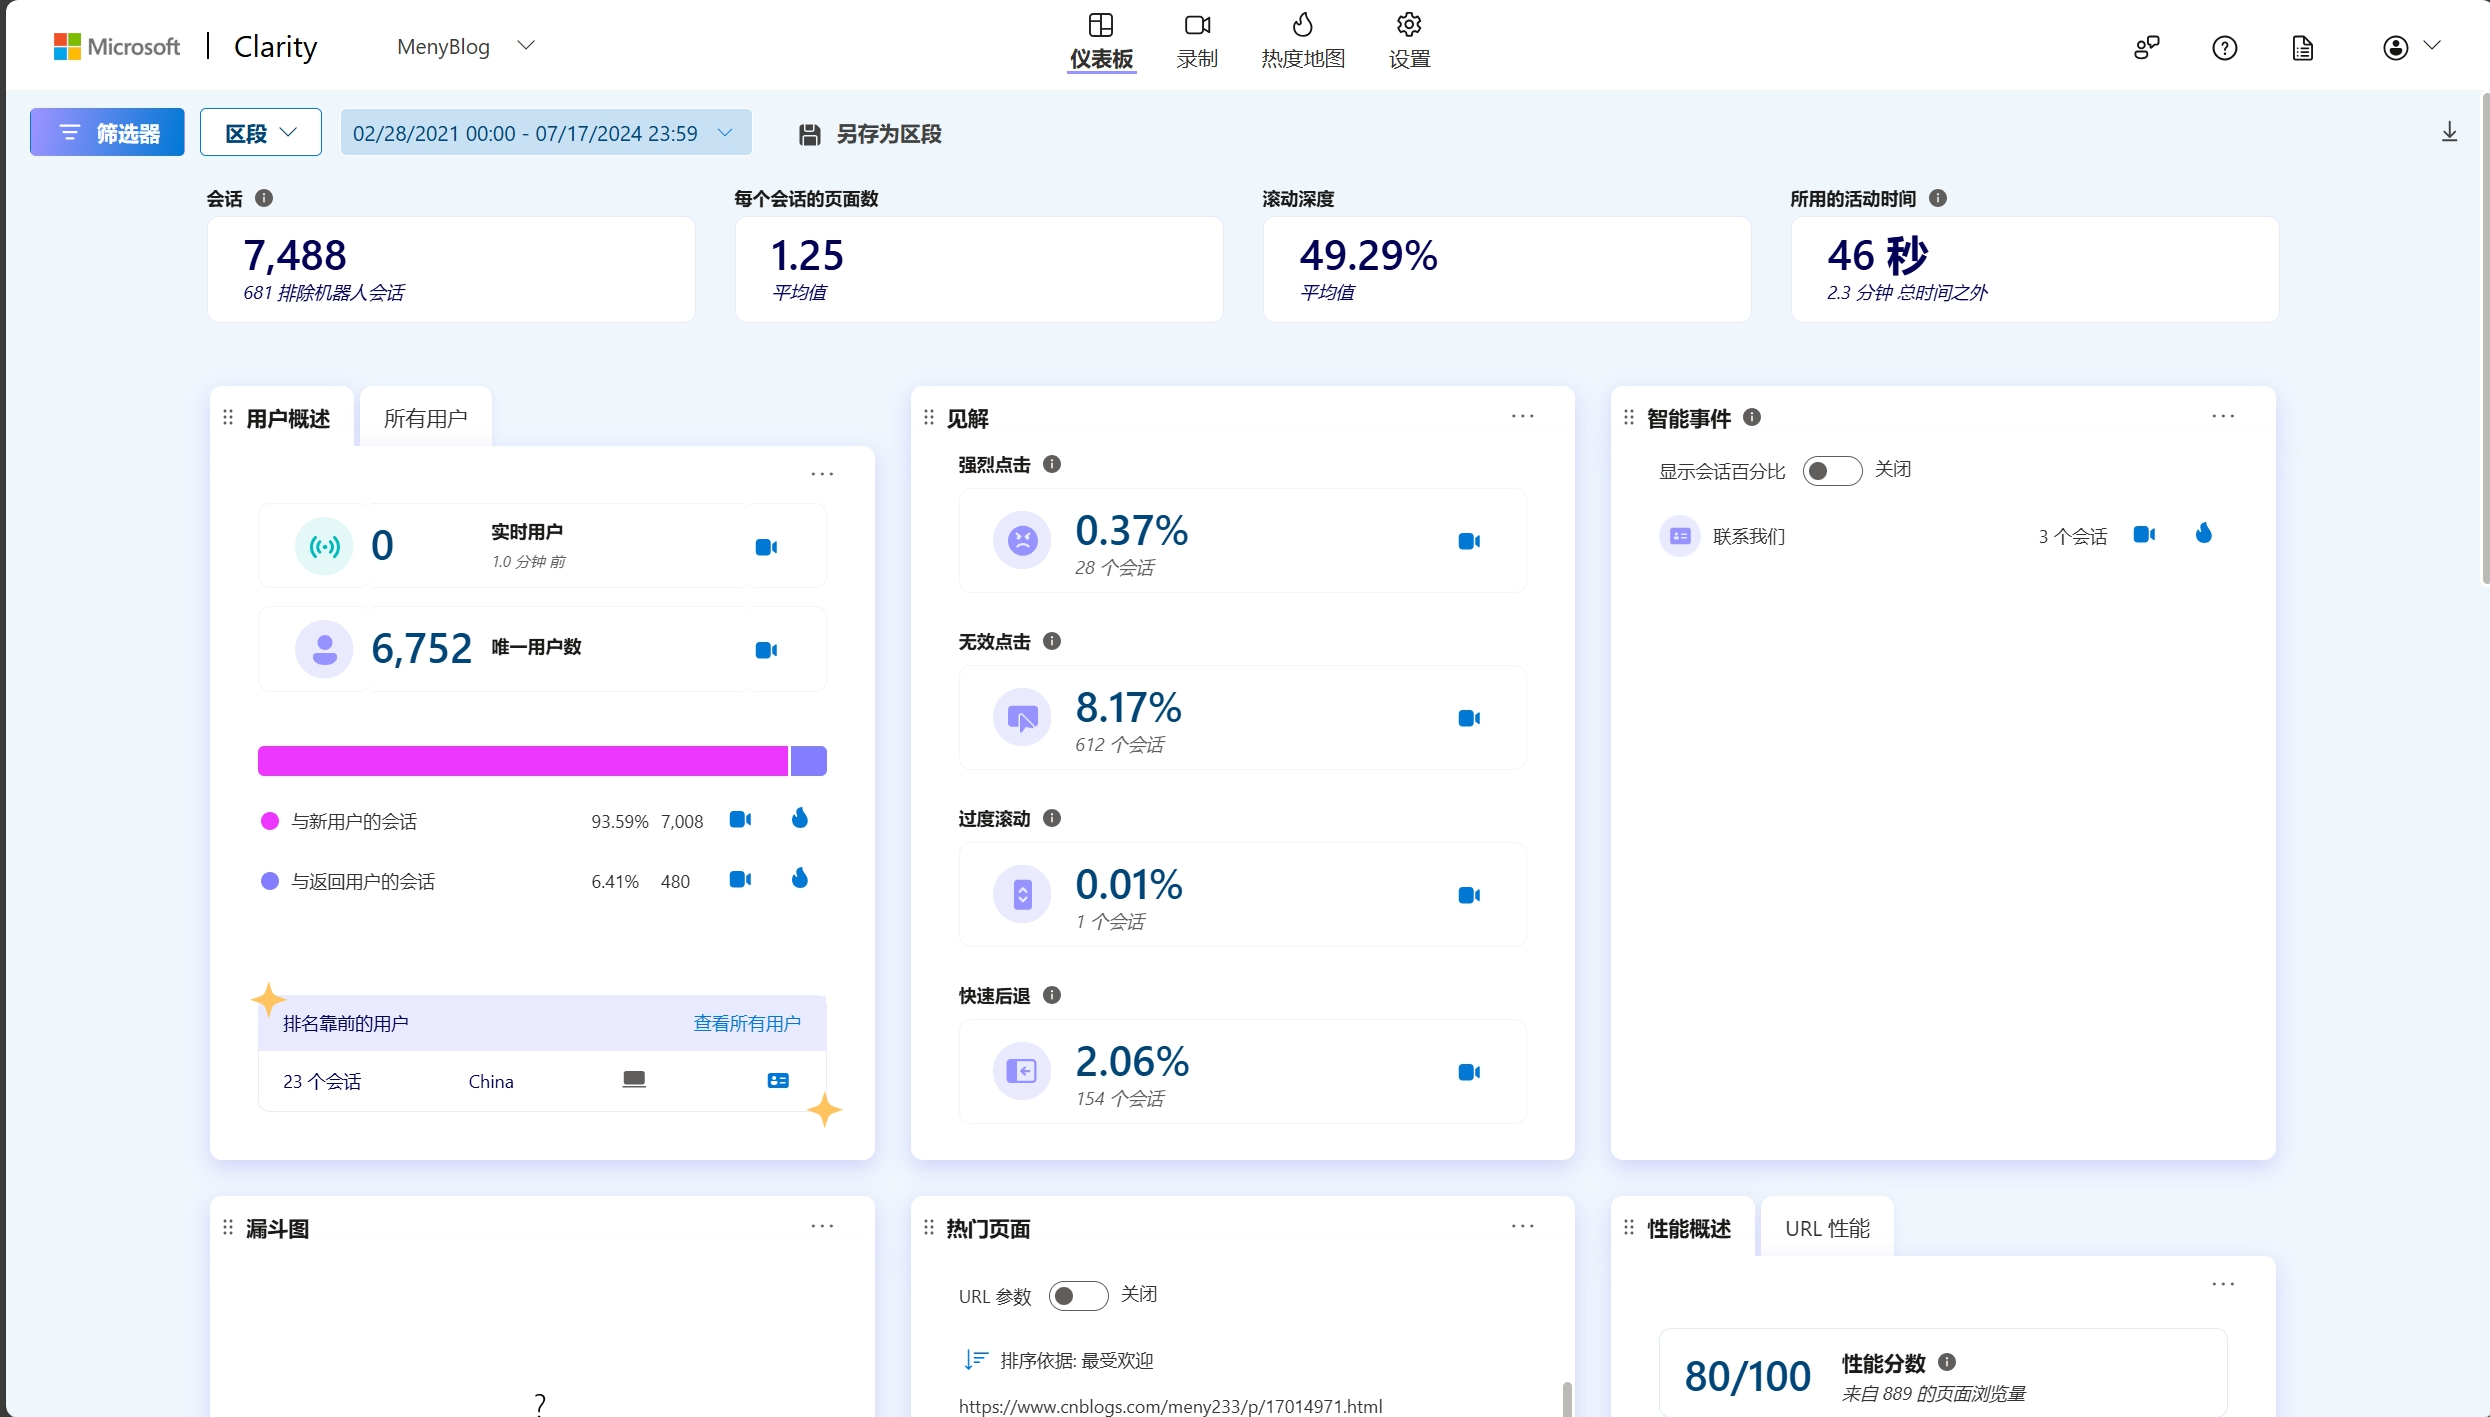Click the Microsoft logo link
The image size is (2490, 1417).
pos(117,46)
